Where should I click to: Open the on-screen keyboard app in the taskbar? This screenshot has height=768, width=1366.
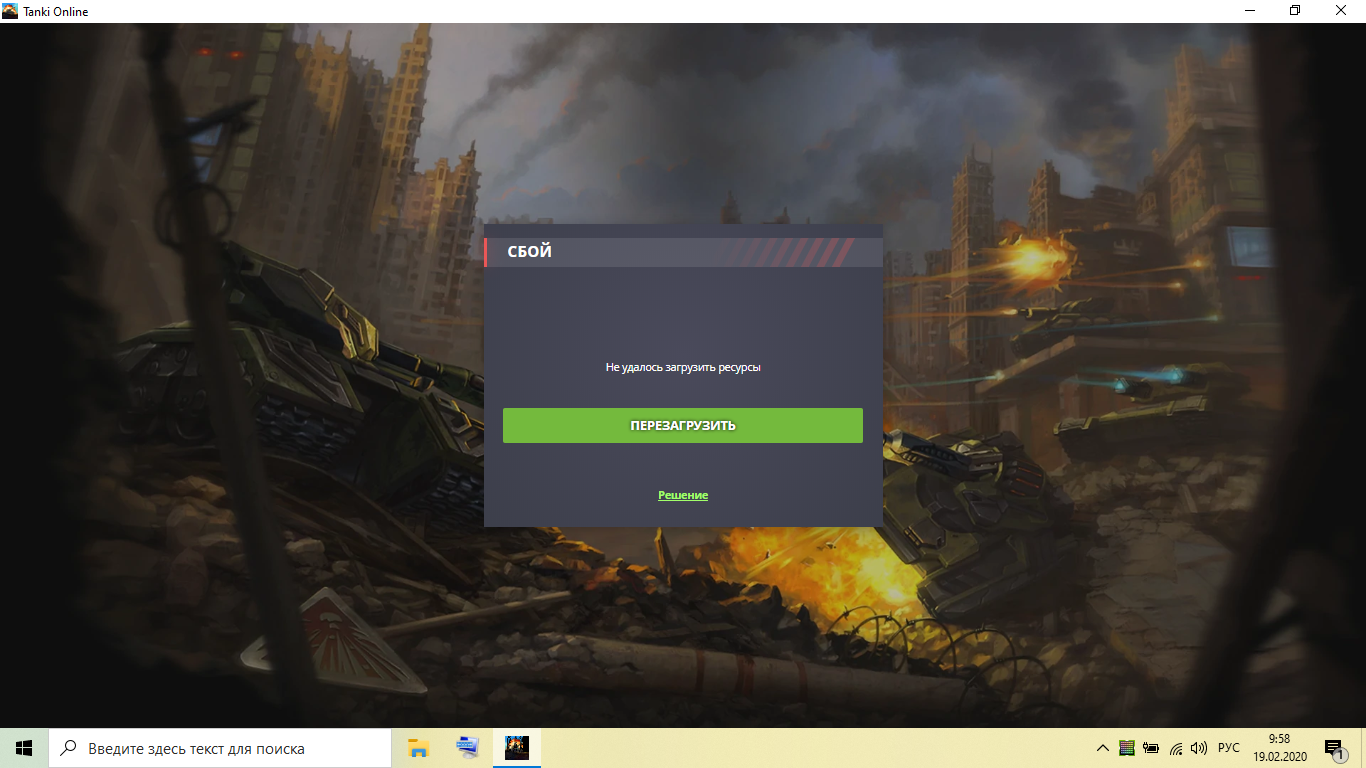click(x=467, y=748)
